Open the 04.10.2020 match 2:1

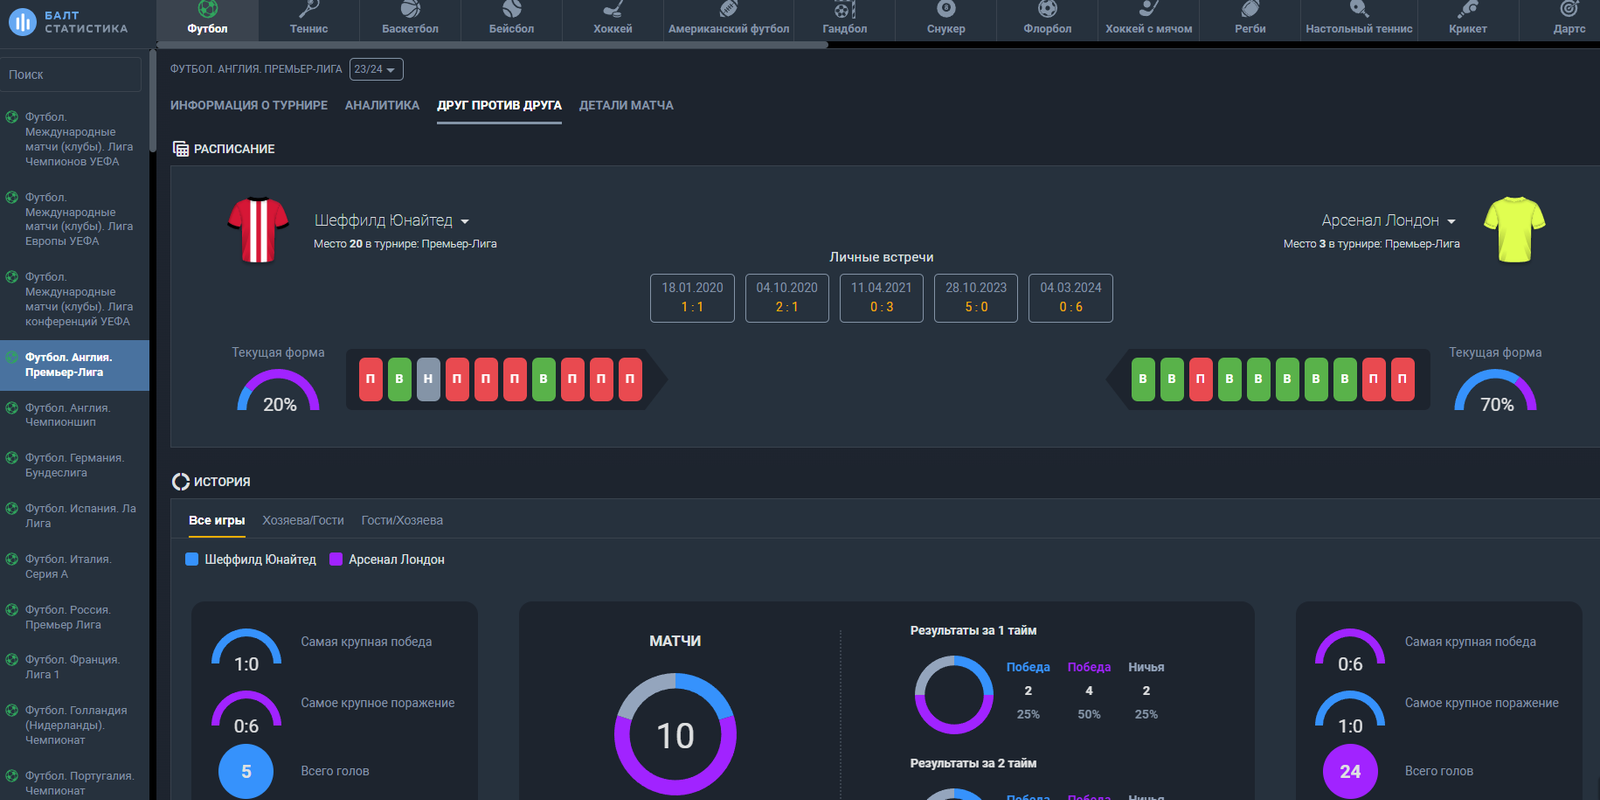787,298
